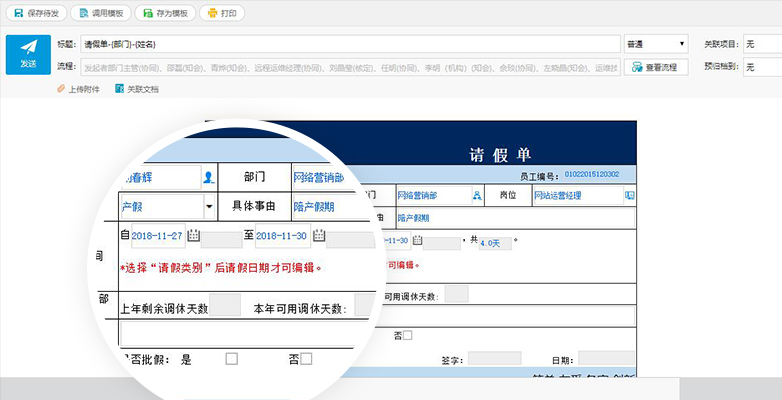Expand the 产假 leave type dropdown
The image size is (782, 400).
208,206
